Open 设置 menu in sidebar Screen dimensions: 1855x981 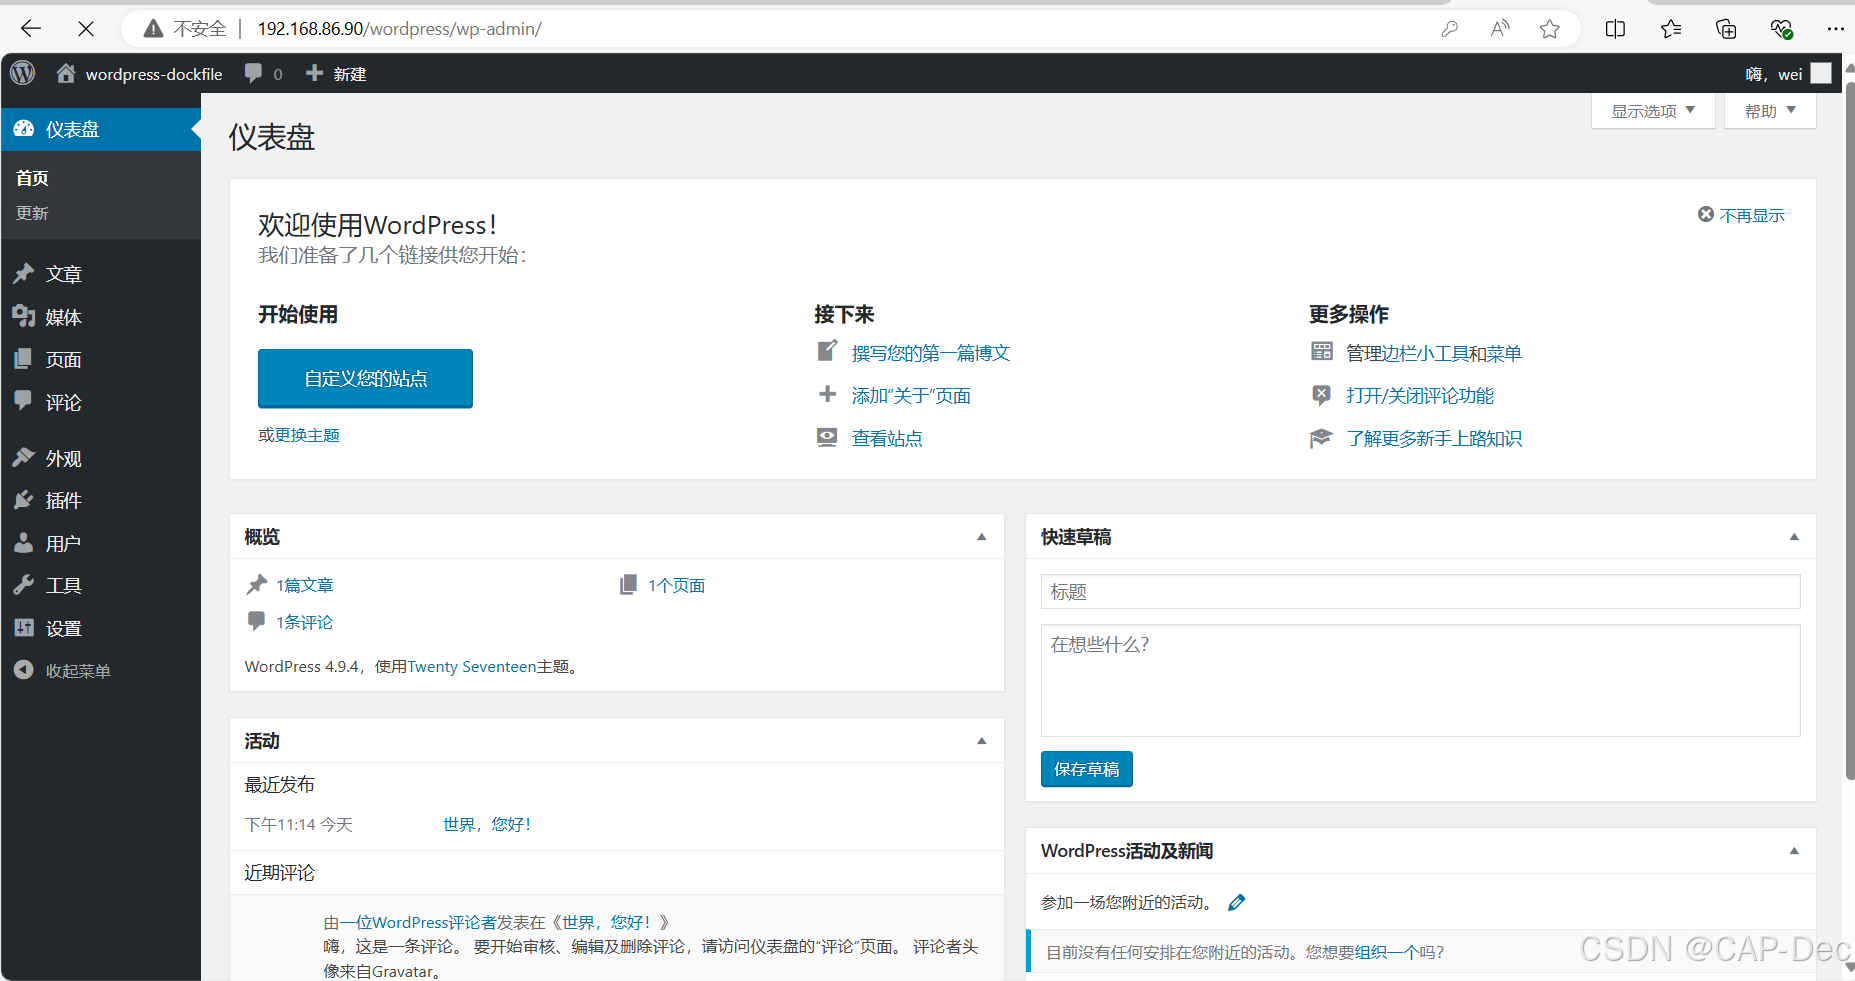point(101,629)
